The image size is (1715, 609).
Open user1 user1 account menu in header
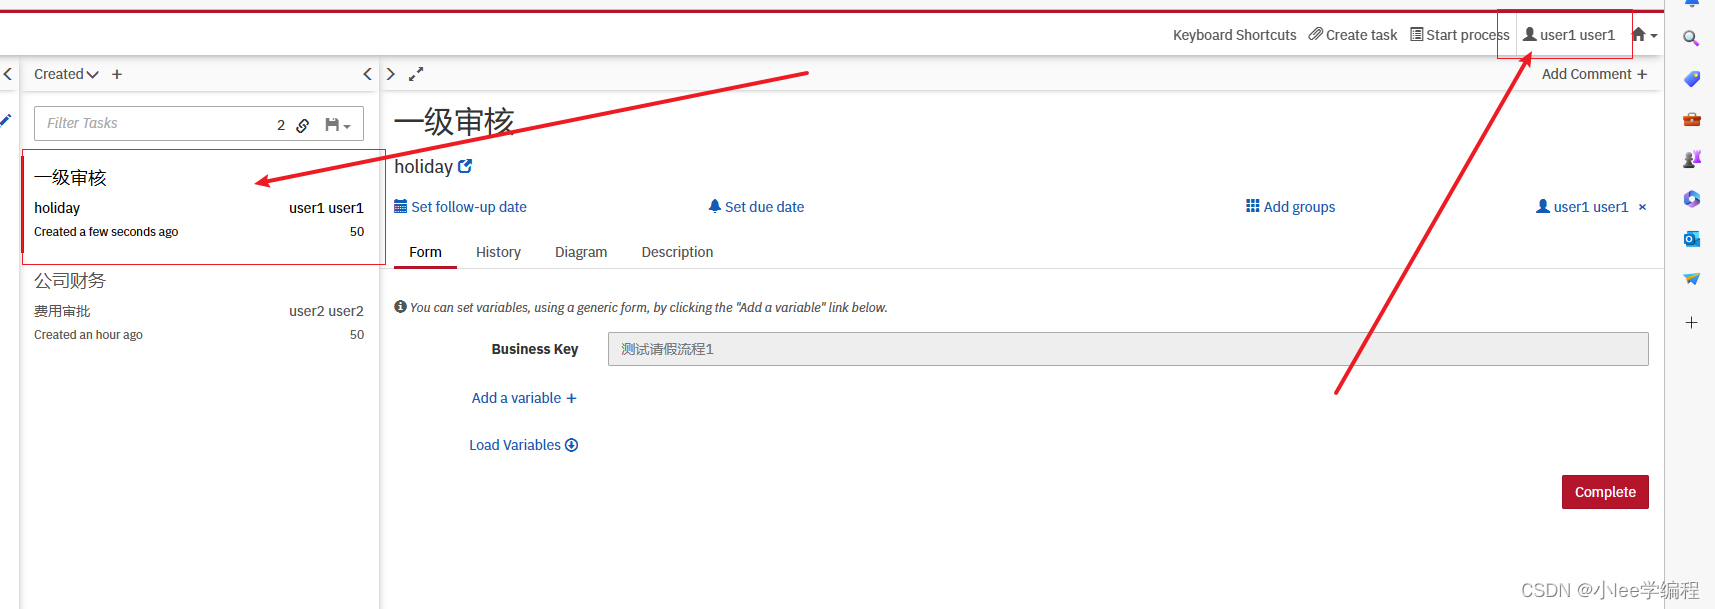(x=1568, y=35)
